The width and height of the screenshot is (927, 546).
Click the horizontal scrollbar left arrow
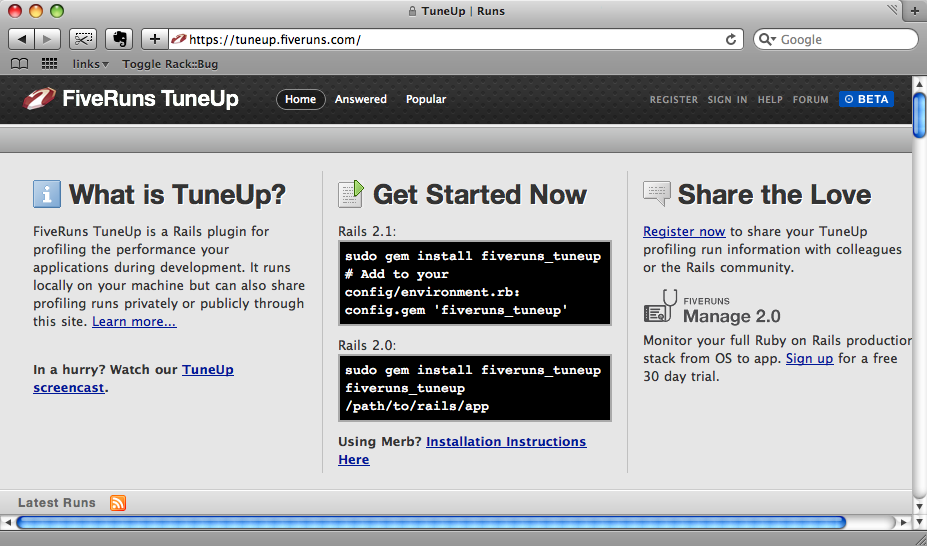(7, 522)
